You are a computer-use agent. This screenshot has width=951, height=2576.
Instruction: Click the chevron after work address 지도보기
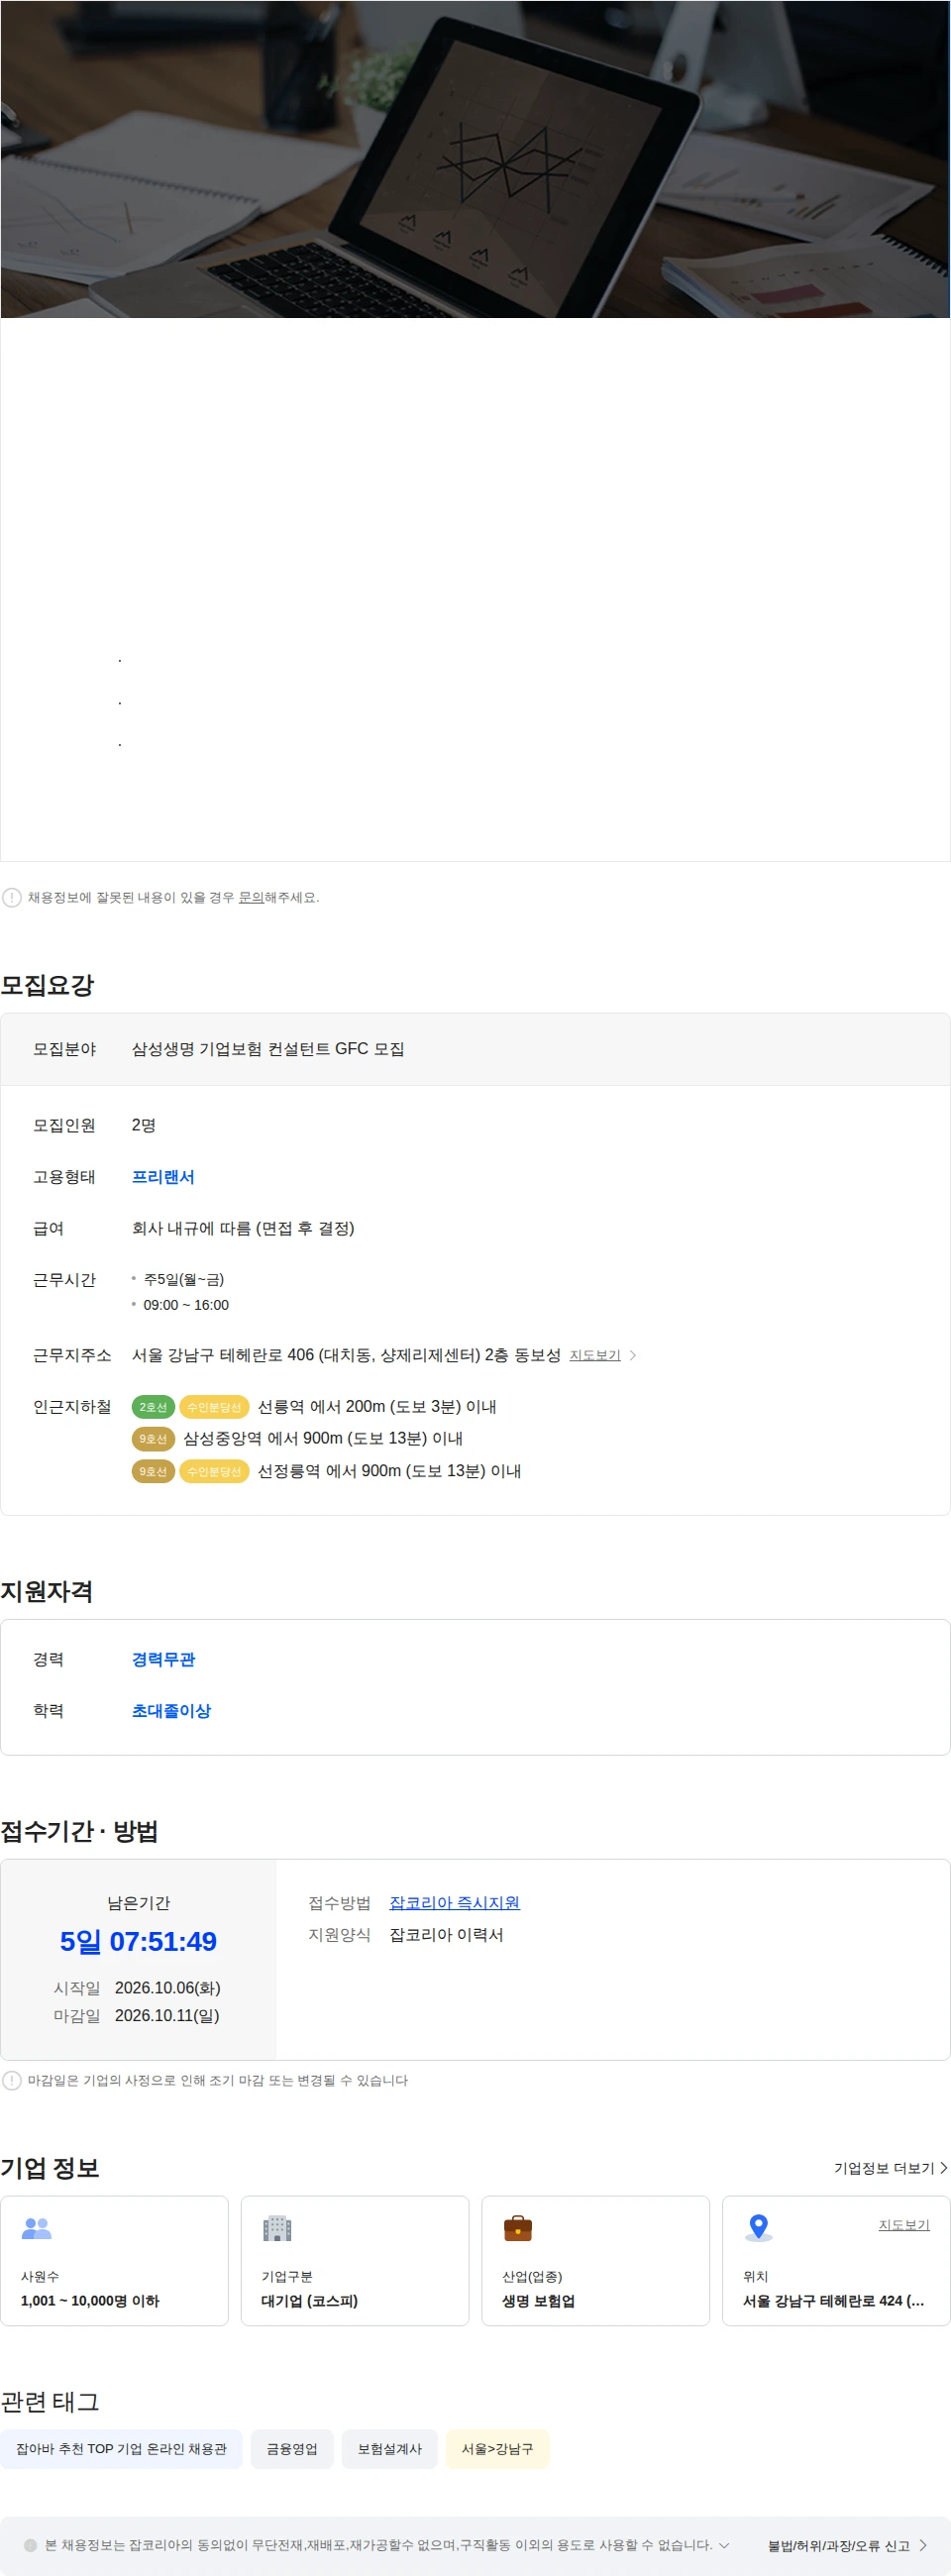[x=633, y=1355]
